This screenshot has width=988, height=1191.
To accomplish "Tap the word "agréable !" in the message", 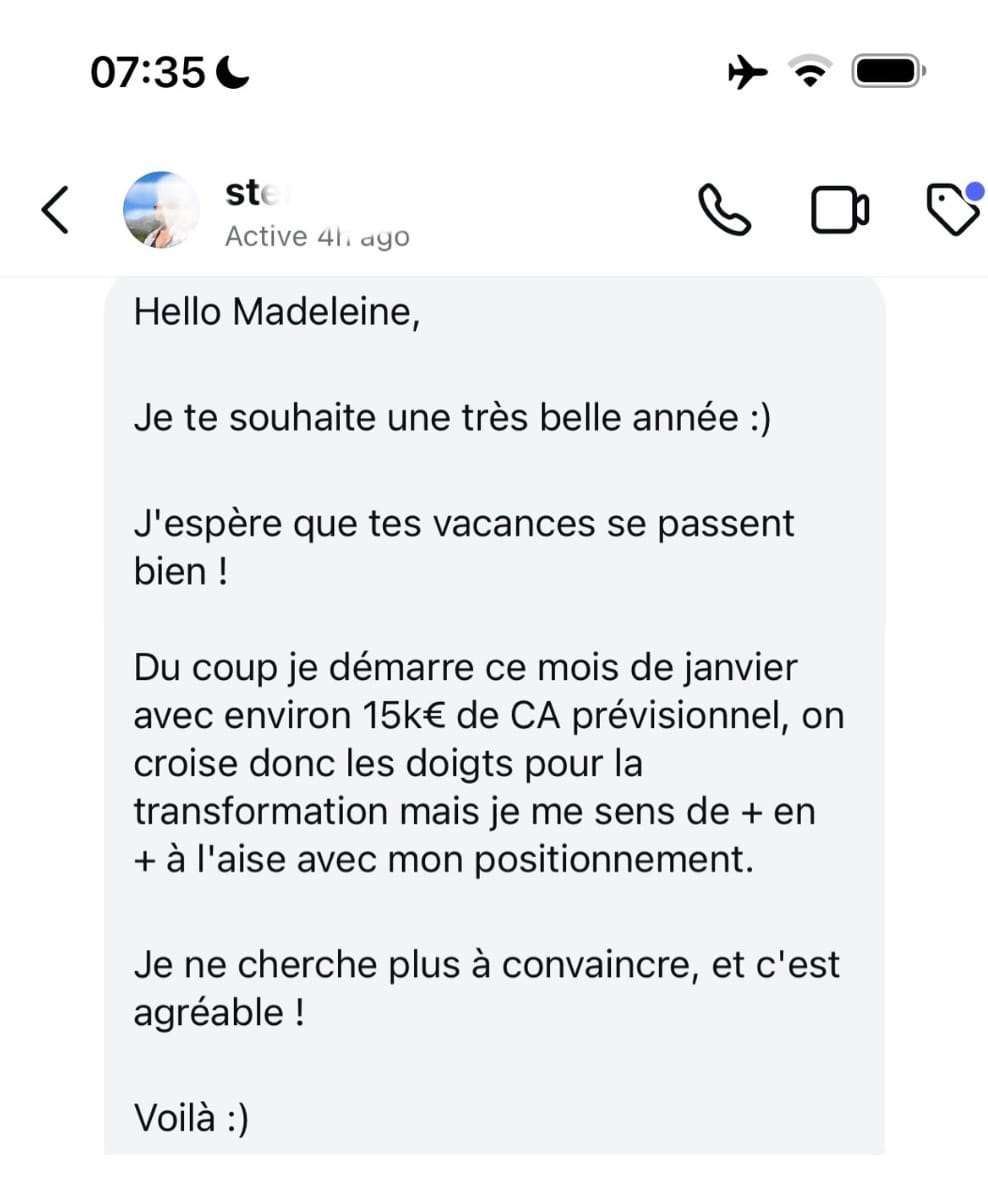I will point(219,1013).
